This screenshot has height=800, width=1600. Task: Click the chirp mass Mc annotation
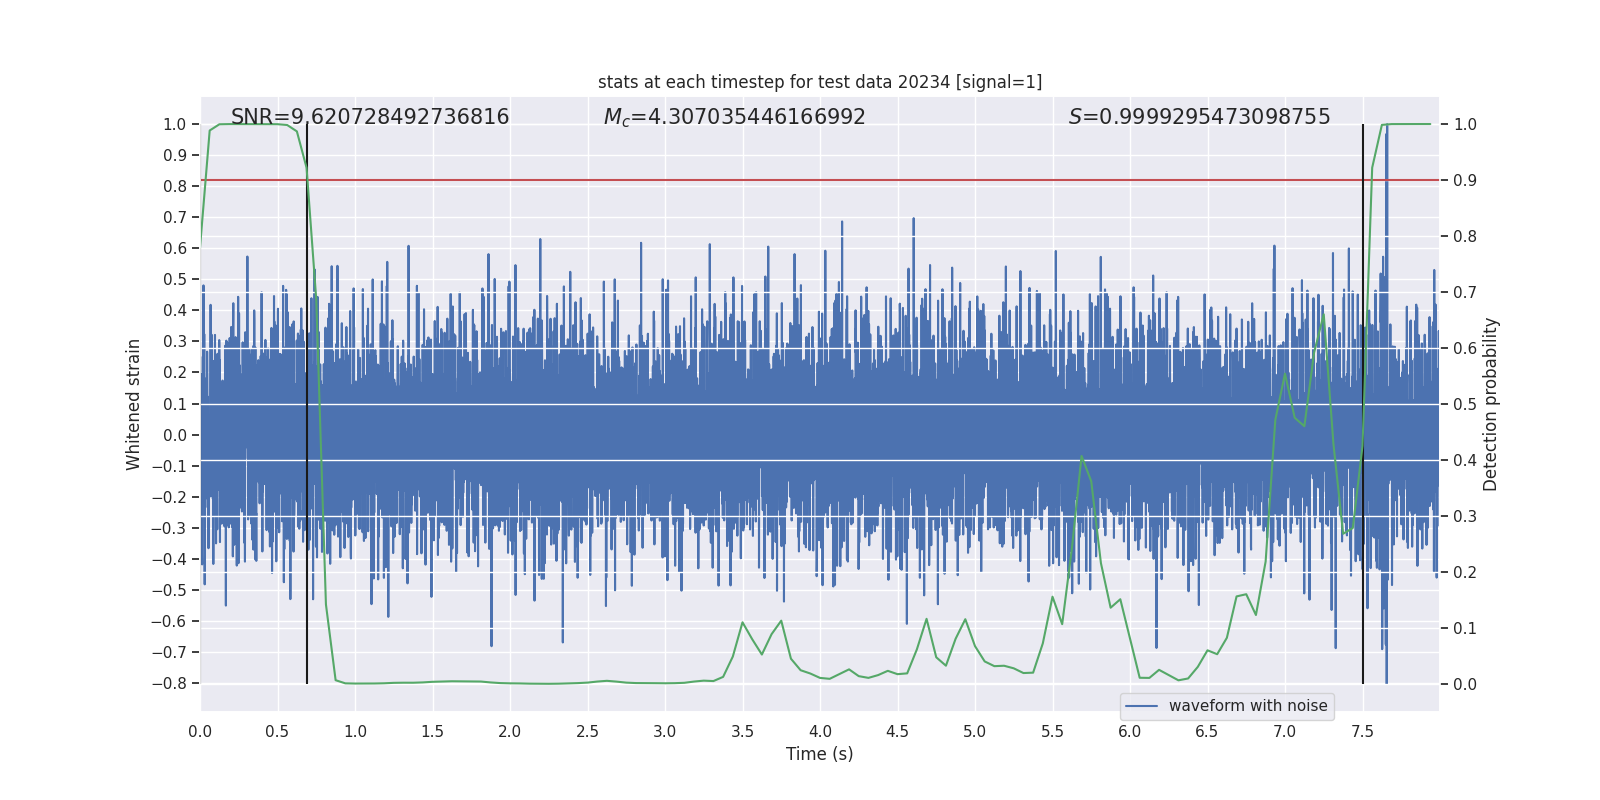pos(734,117)
